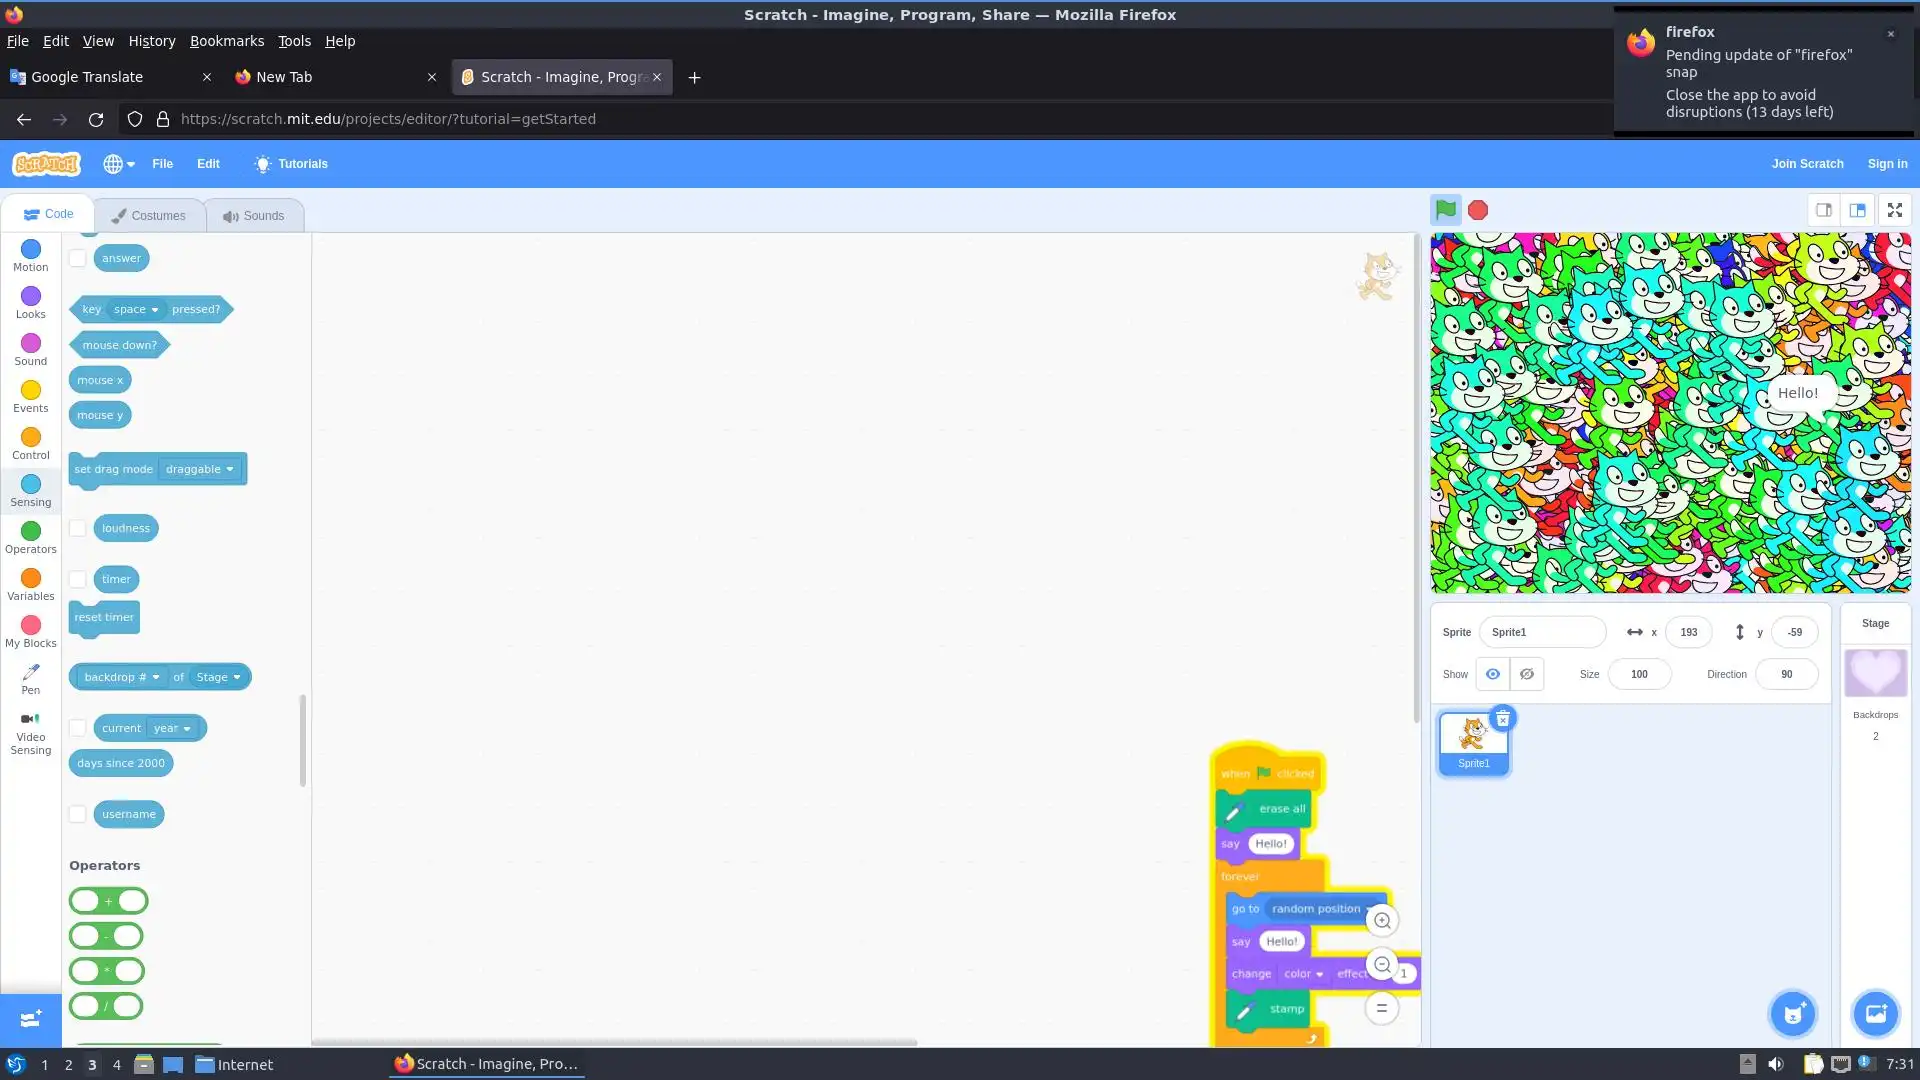Click the Join Scratch link
Screen dimensions: 1920x1080
(1806, 164)
